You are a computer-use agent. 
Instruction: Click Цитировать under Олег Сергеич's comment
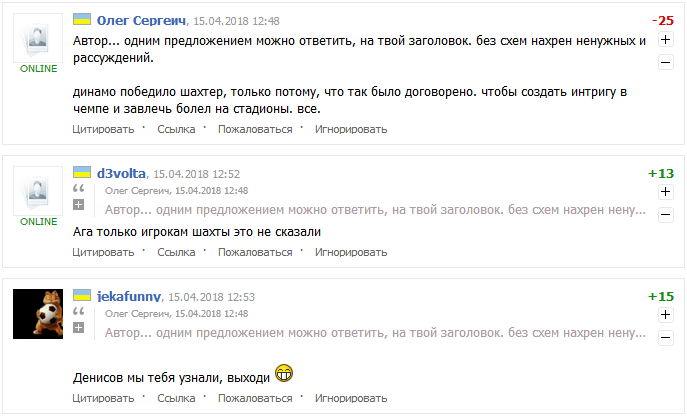(104, 129)
